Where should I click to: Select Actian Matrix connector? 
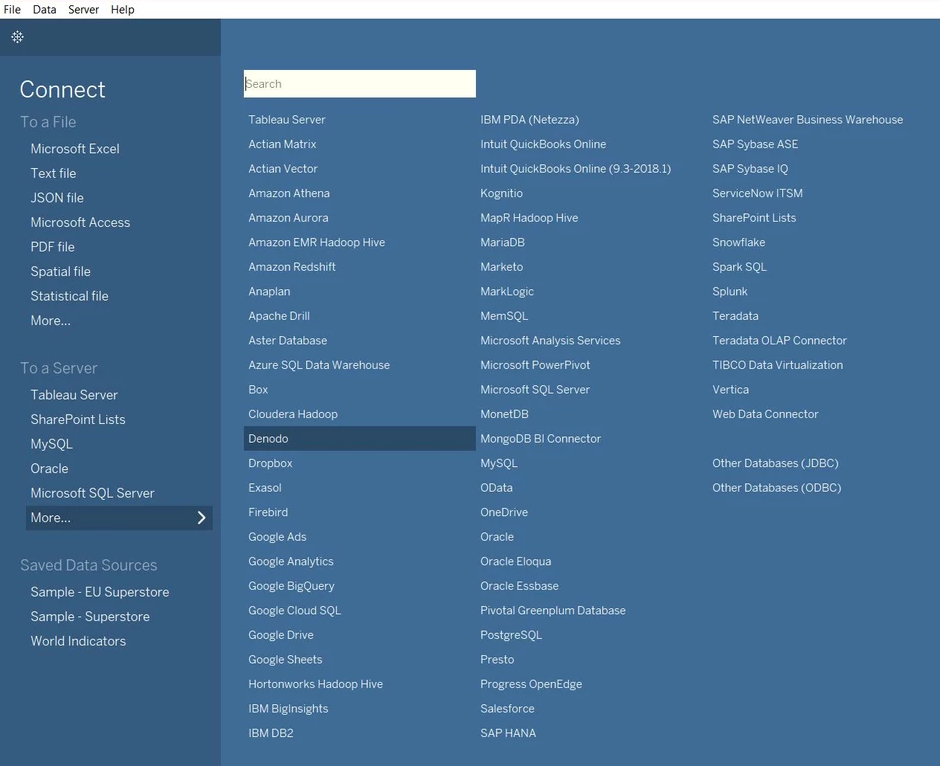[x=282, y=144]
